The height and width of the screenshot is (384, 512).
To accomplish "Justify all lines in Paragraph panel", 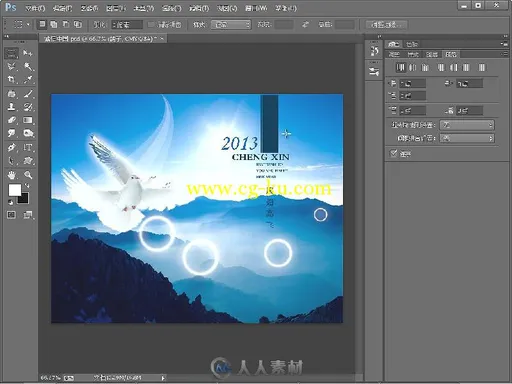I will pyautogui.click(x=482, y=68).
